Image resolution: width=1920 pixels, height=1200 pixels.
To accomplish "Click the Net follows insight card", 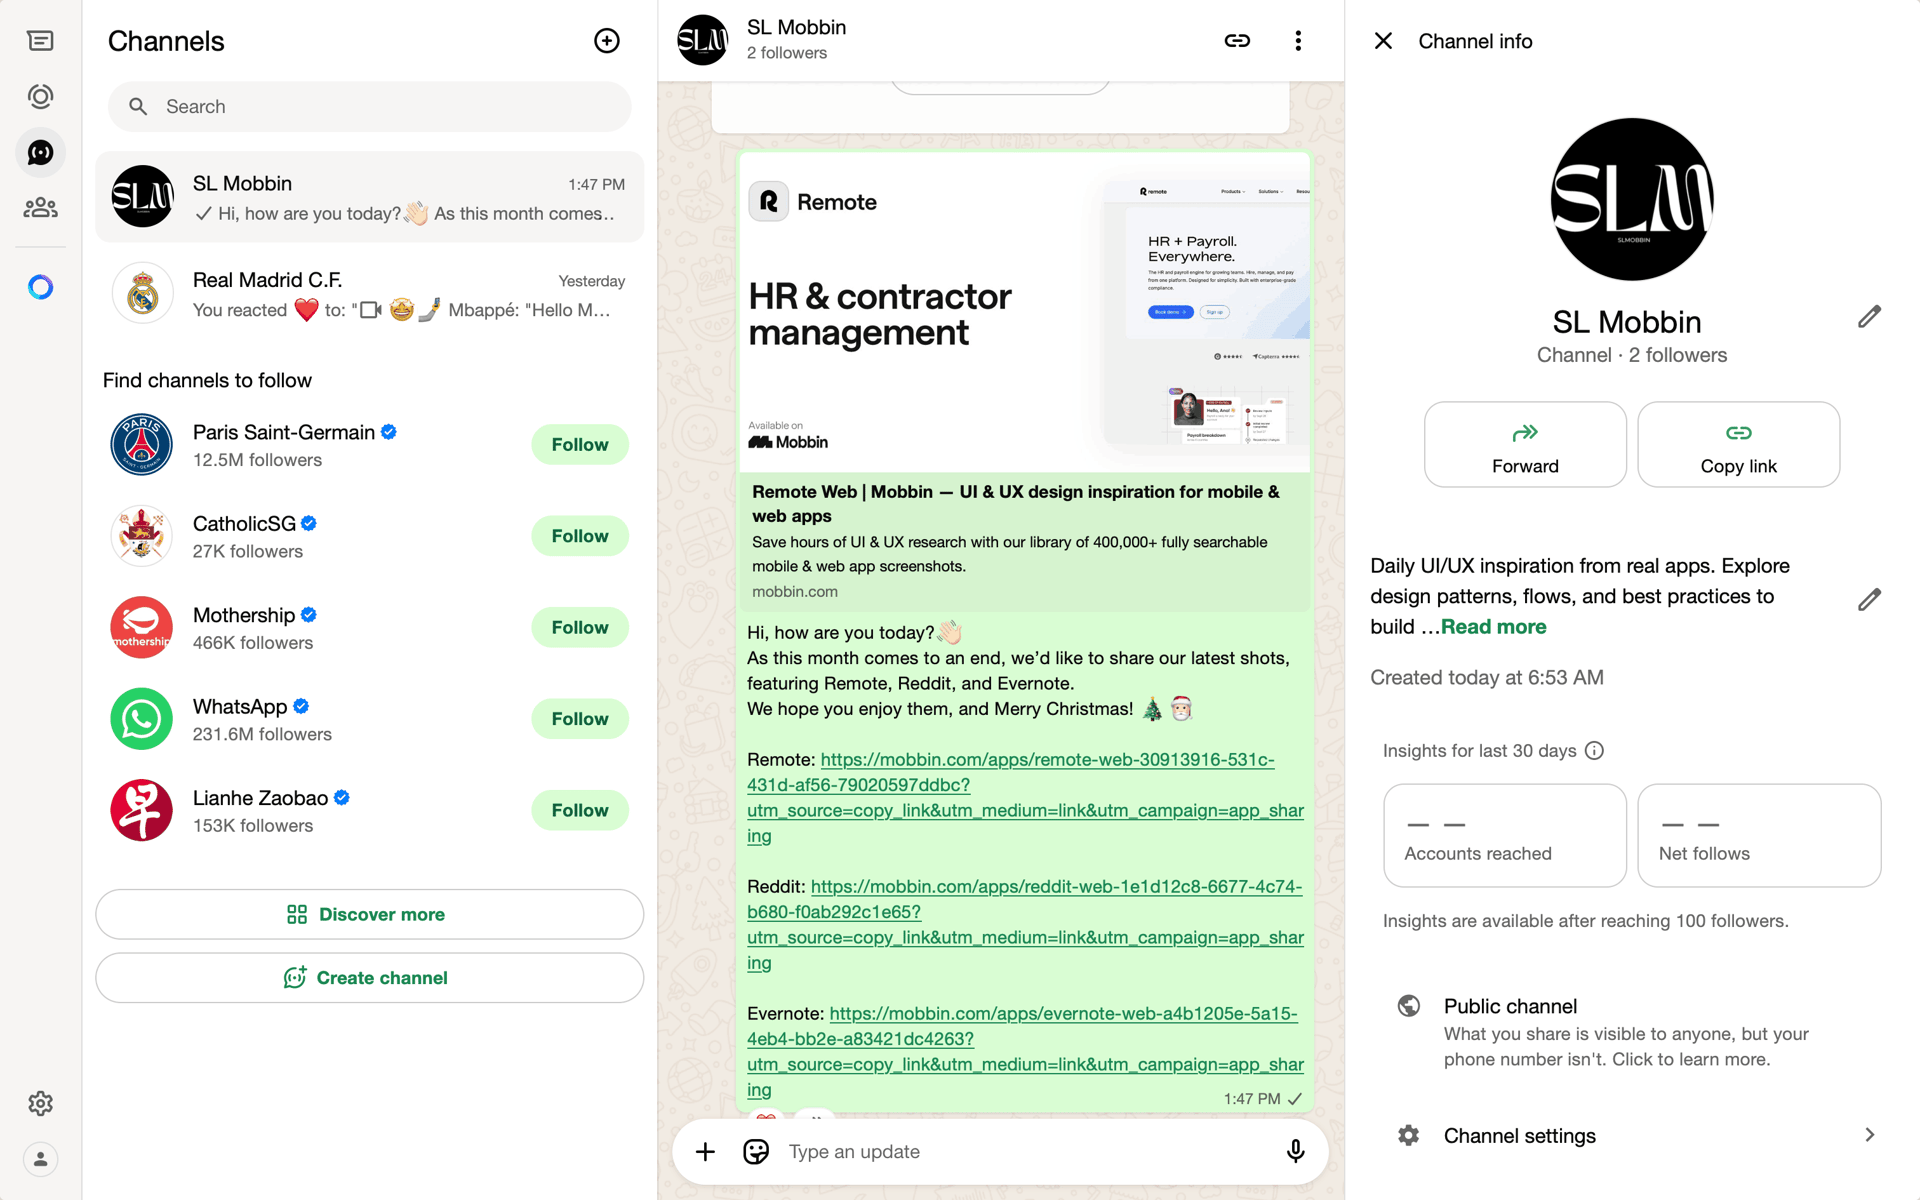I will [1759, 836].
